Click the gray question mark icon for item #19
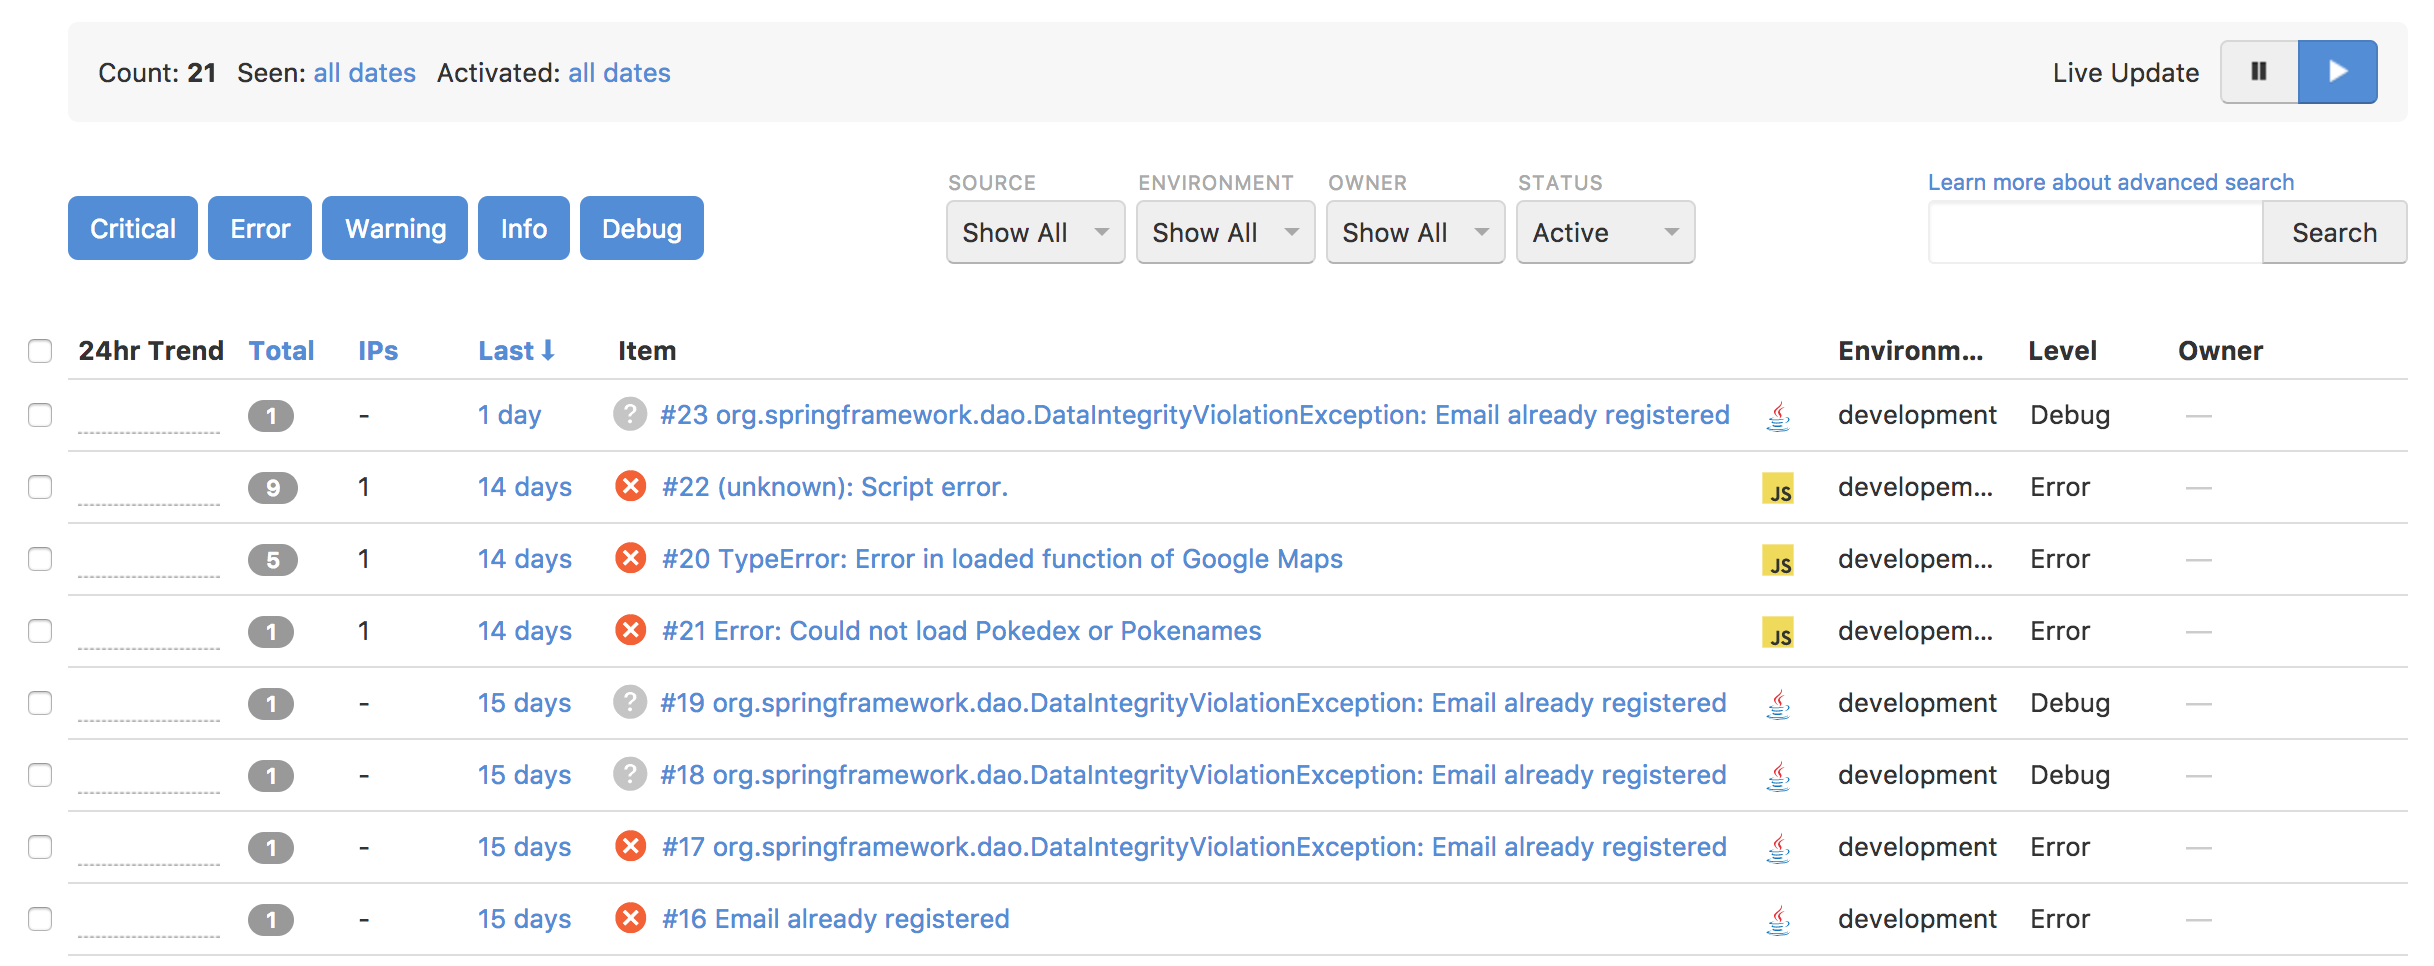Viewport: 2434px width, 966px height. [x=630, y=702]
